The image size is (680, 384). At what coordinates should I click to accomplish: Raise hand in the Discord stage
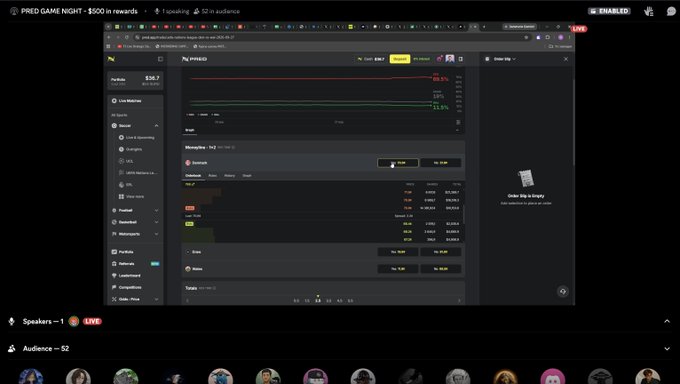tap(649, 11)
